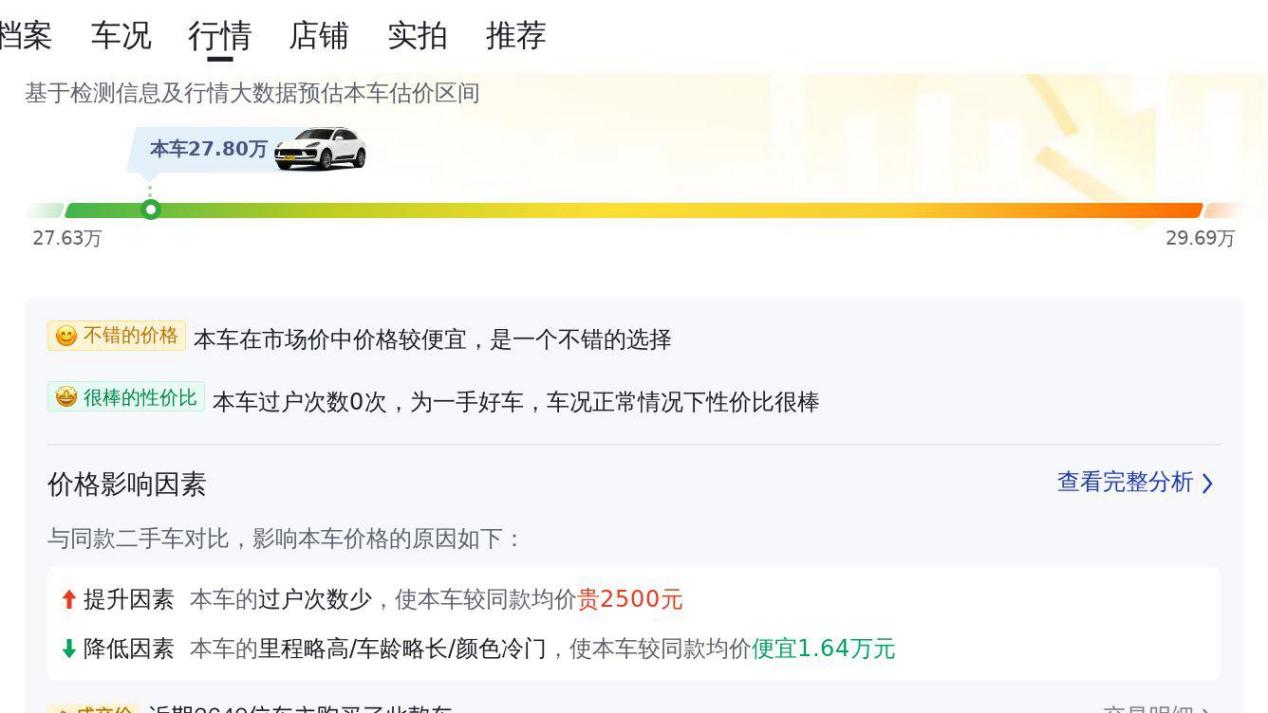The height and width of the screenshot is (713, 1268).
Task: Click the chevron next to 查看完整分析
Action: tap(1207, 484)
